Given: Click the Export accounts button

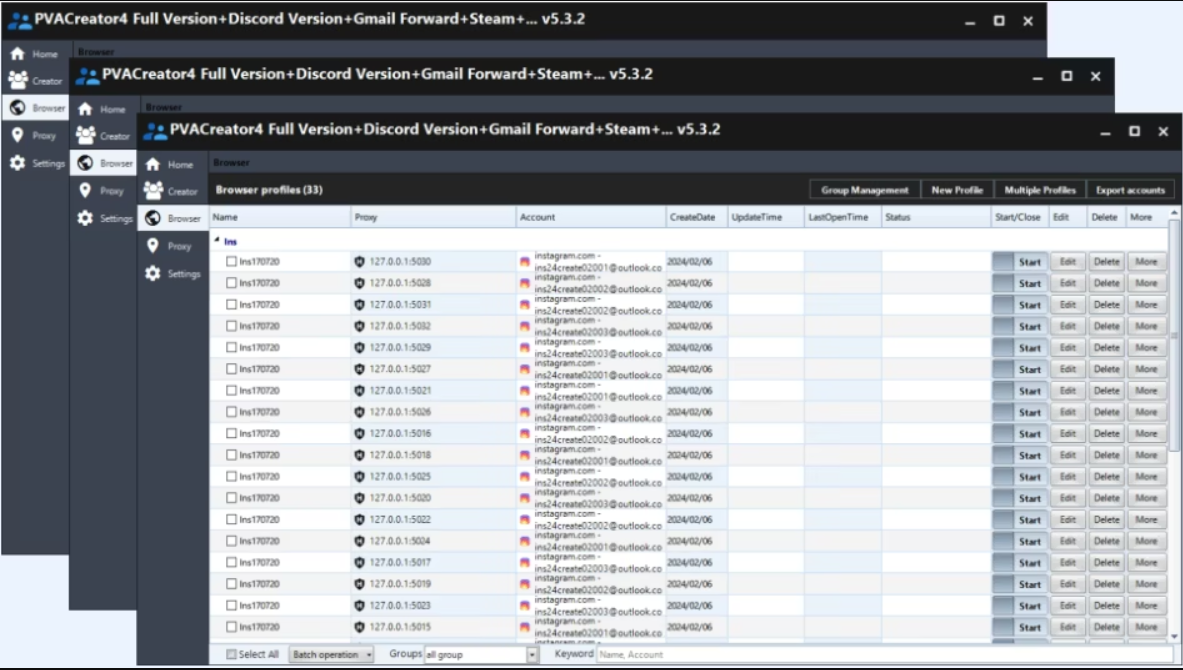Looking at the screenshot, I should click(x=1130, y=190).
